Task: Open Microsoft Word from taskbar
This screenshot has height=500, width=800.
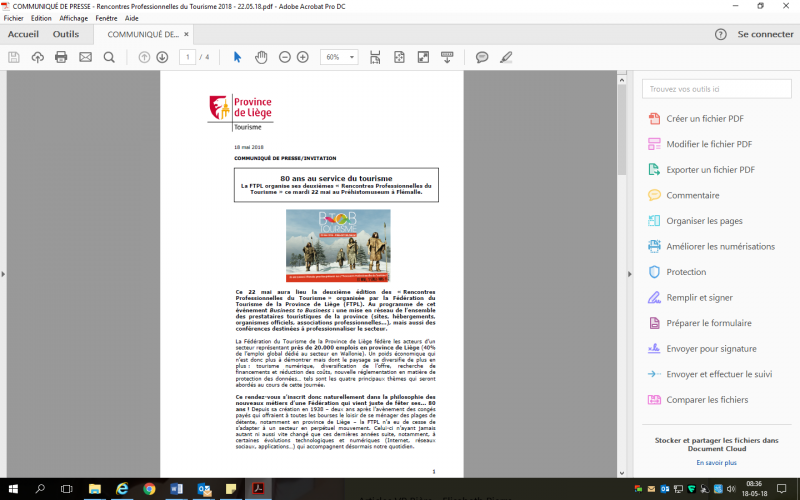Action: (x=177, y=489)
